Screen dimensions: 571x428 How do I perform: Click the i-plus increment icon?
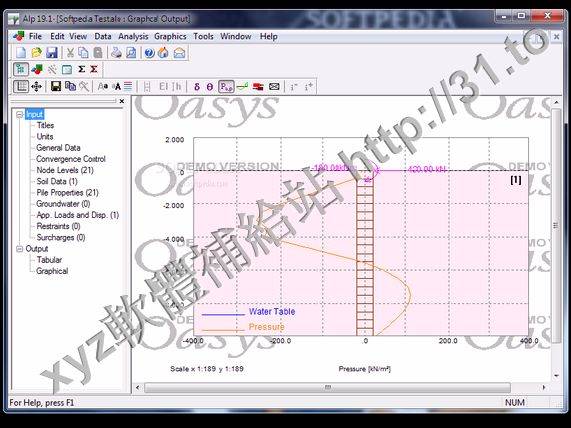pyautogui.click(x=309, y=87)
